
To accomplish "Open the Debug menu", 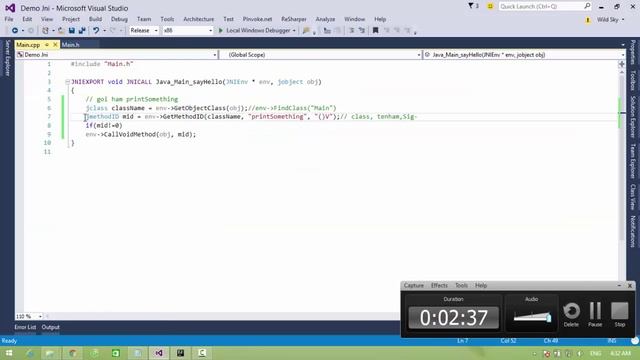I will click(119, 19).
